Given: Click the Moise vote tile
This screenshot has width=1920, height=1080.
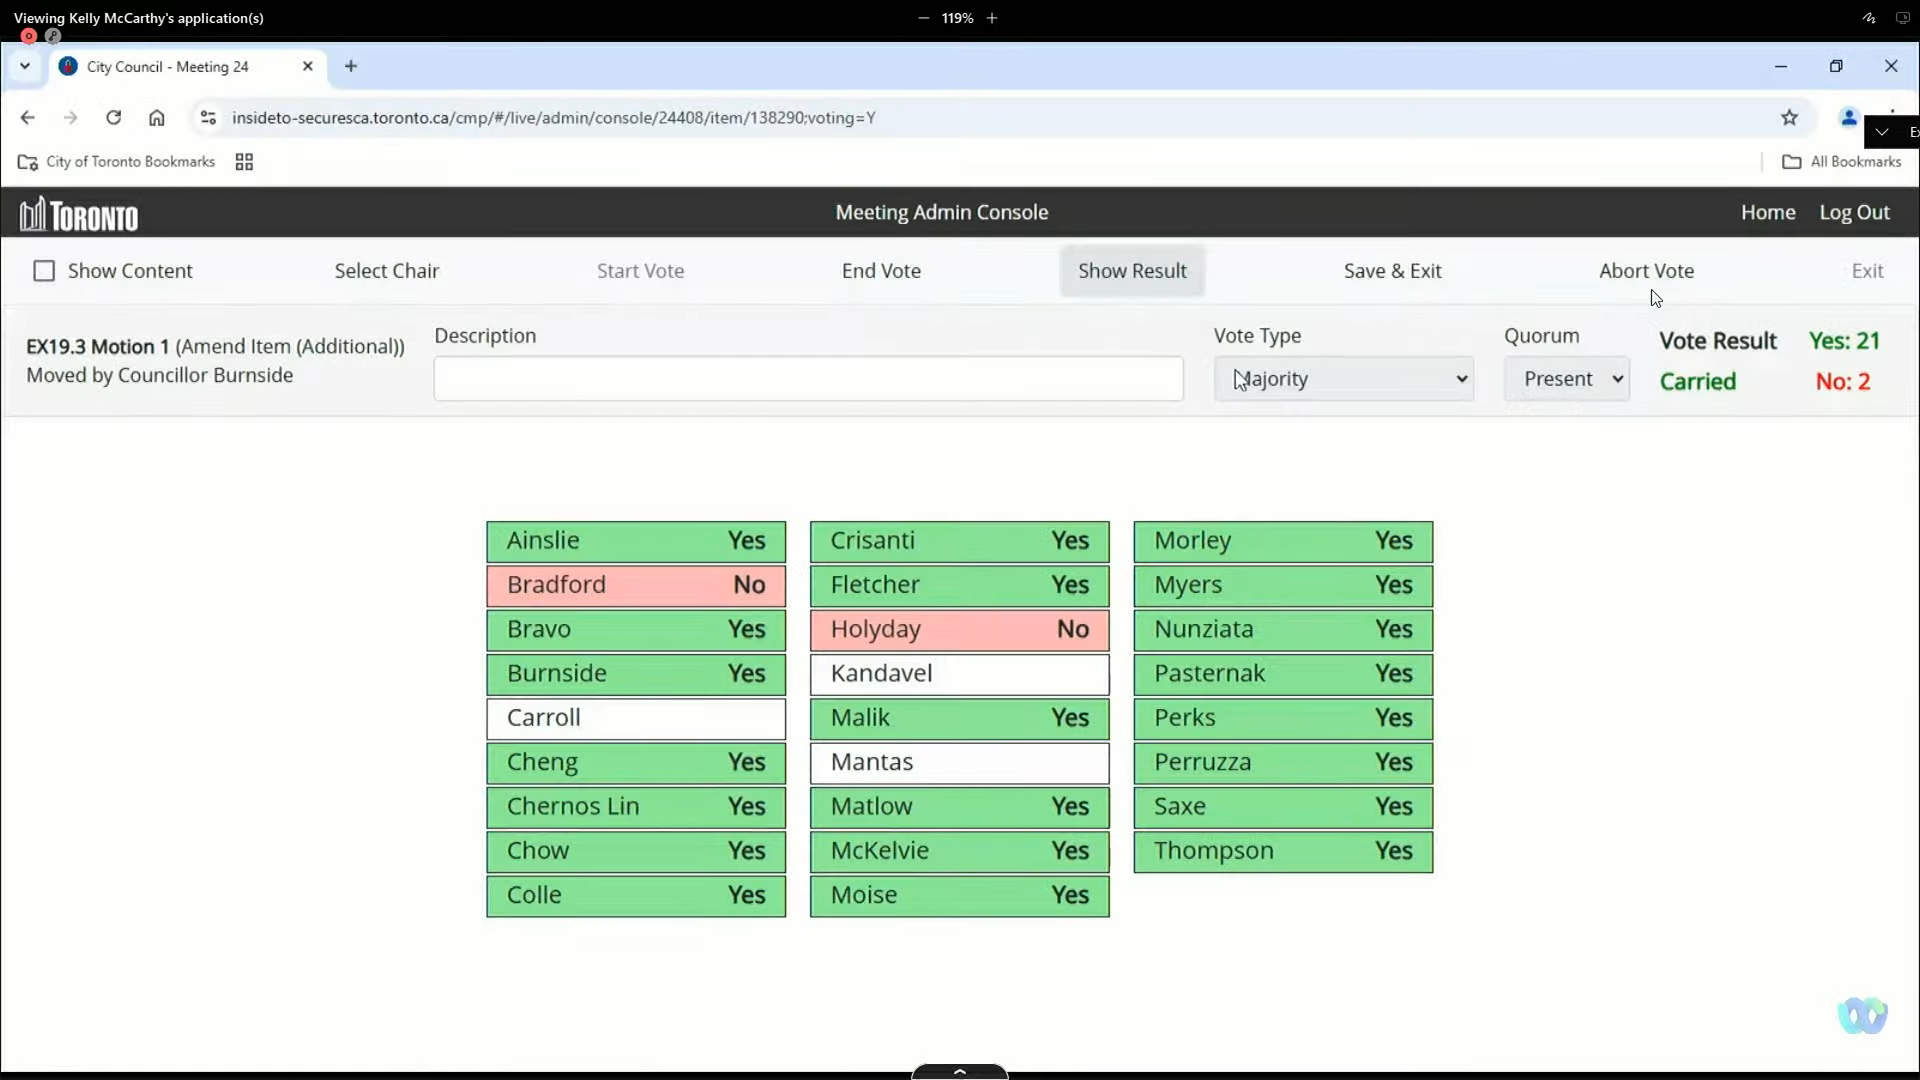Looking at the screenshot, I should coord(959,896).
